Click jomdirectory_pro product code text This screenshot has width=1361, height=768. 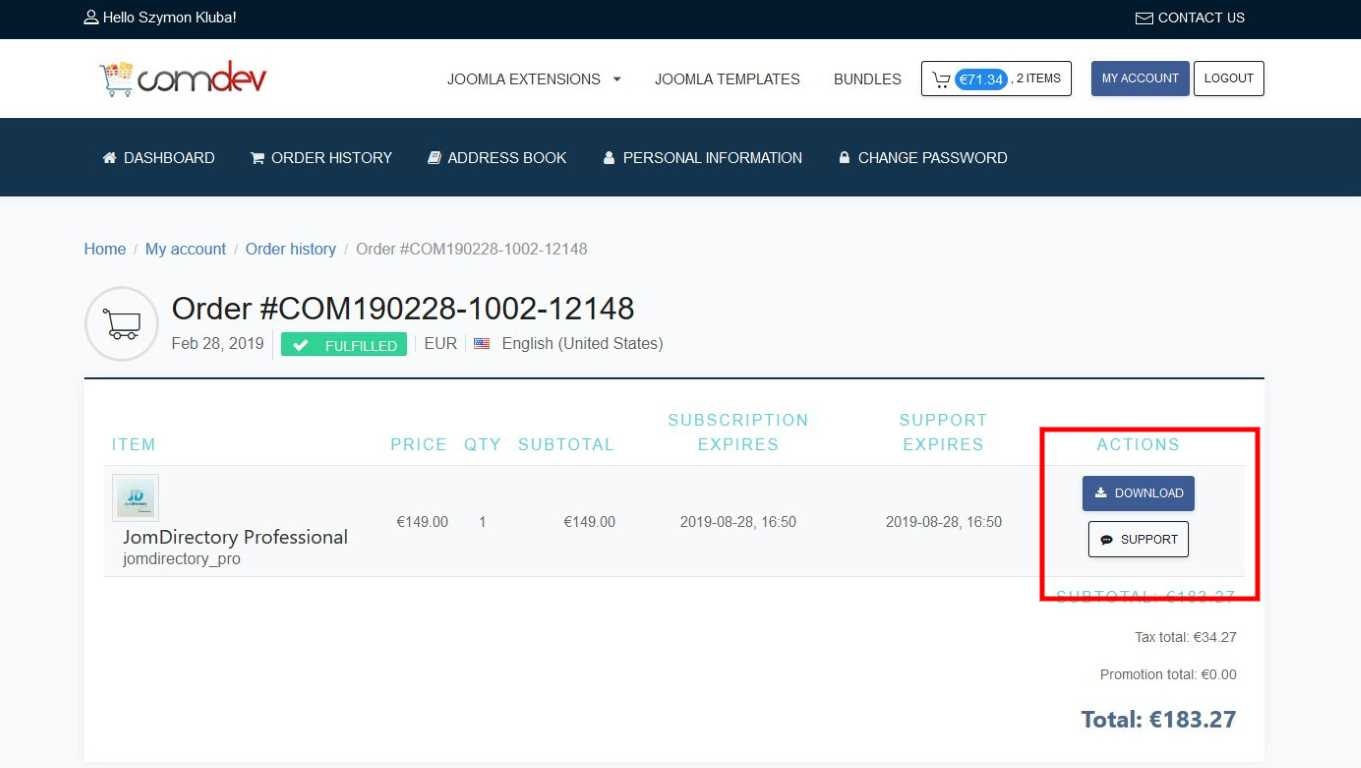click(x=182, y=559)
